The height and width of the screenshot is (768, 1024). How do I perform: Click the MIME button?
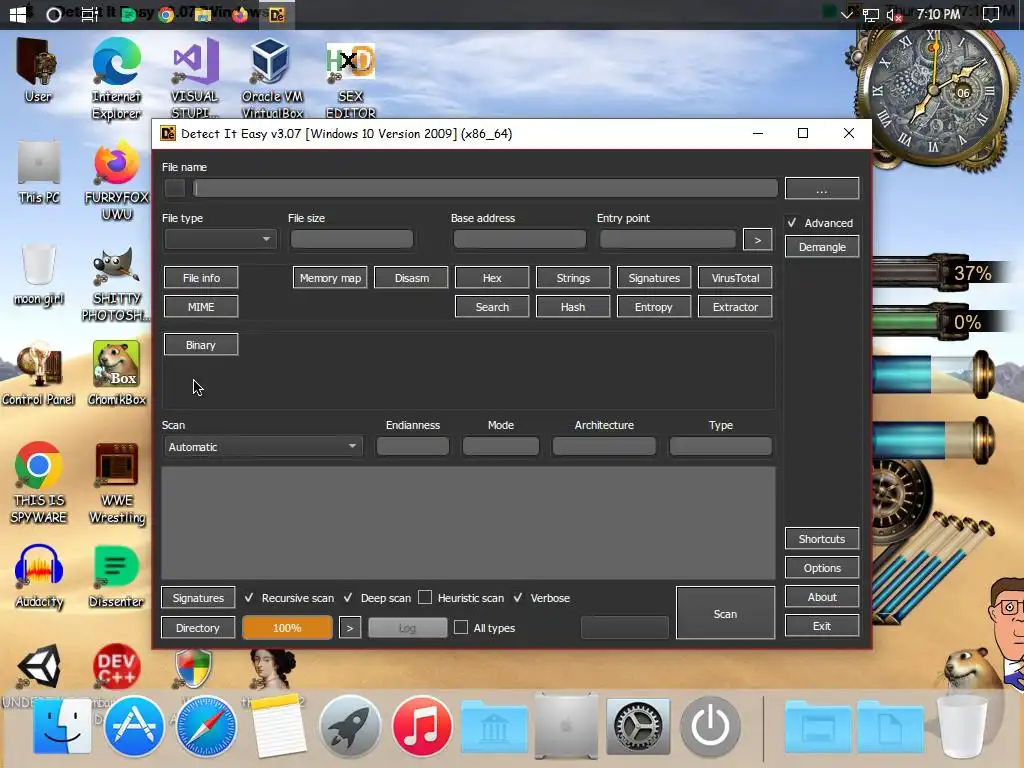(201, 307)
